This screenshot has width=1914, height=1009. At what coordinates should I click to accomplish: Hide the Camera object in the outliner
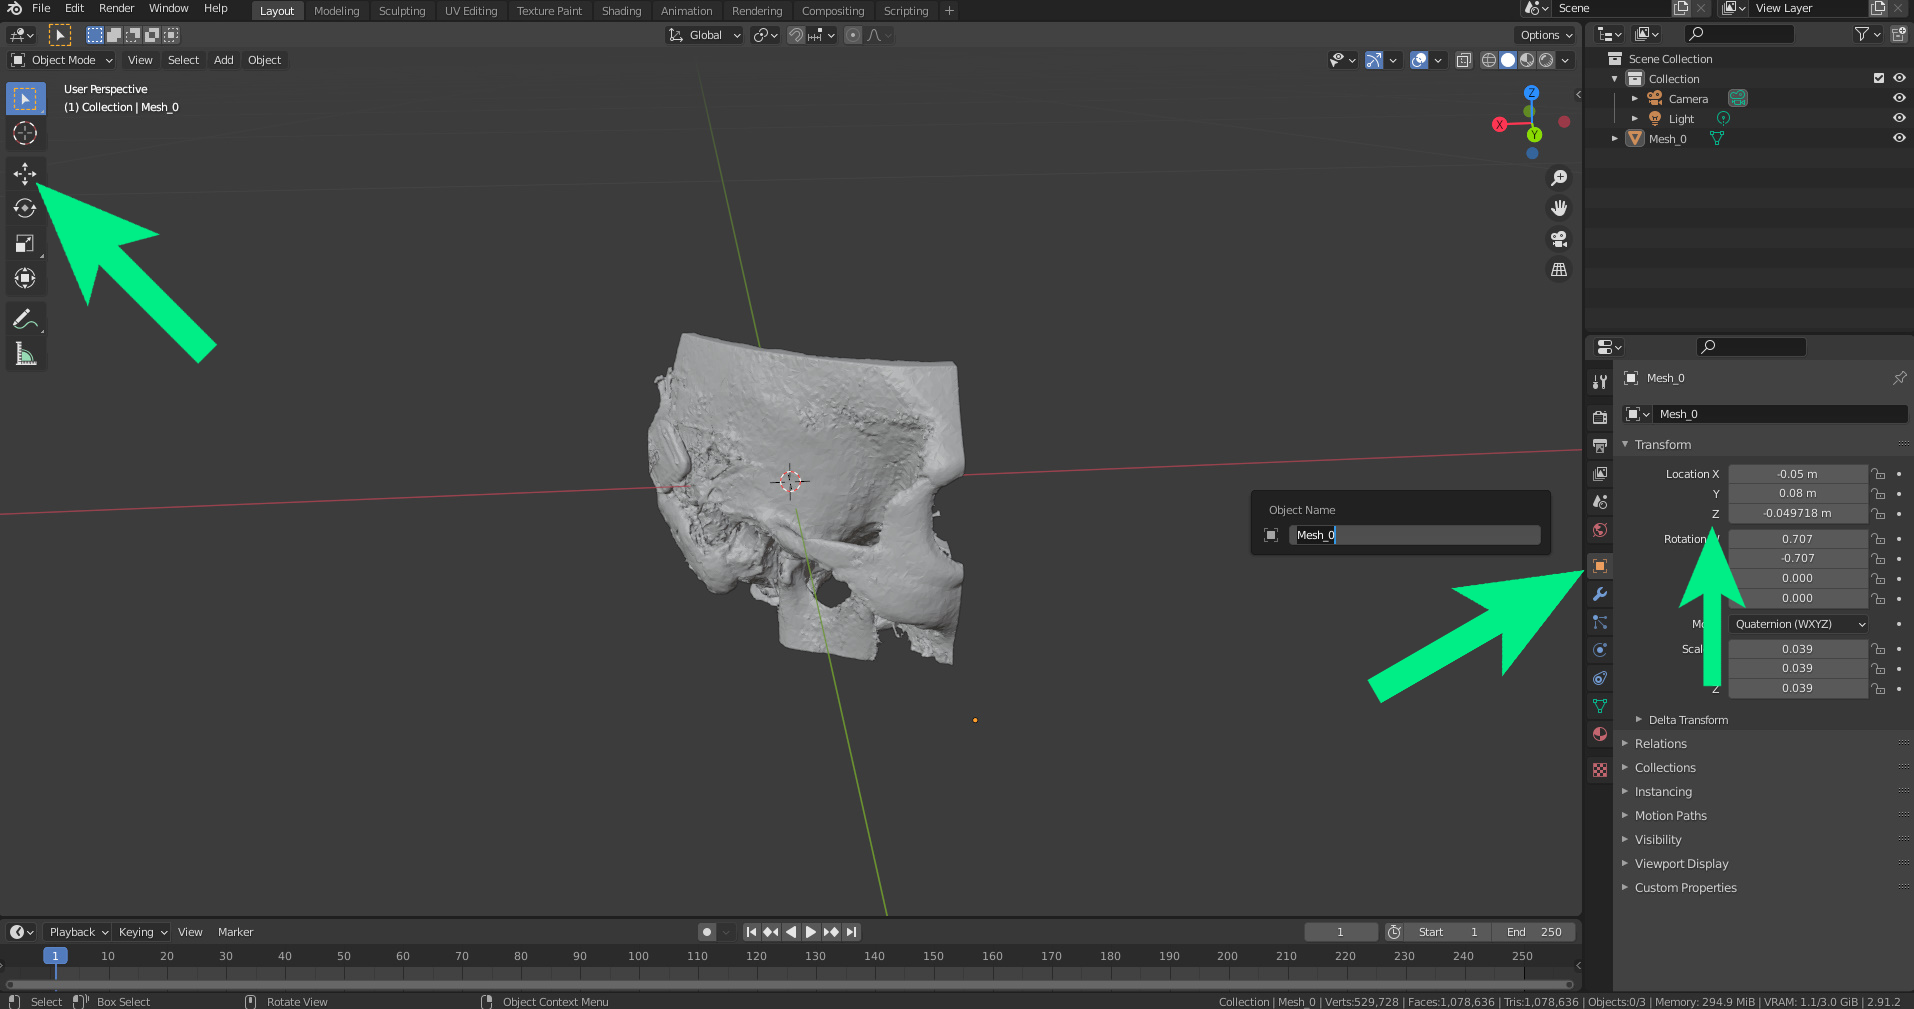[1898, 98]
